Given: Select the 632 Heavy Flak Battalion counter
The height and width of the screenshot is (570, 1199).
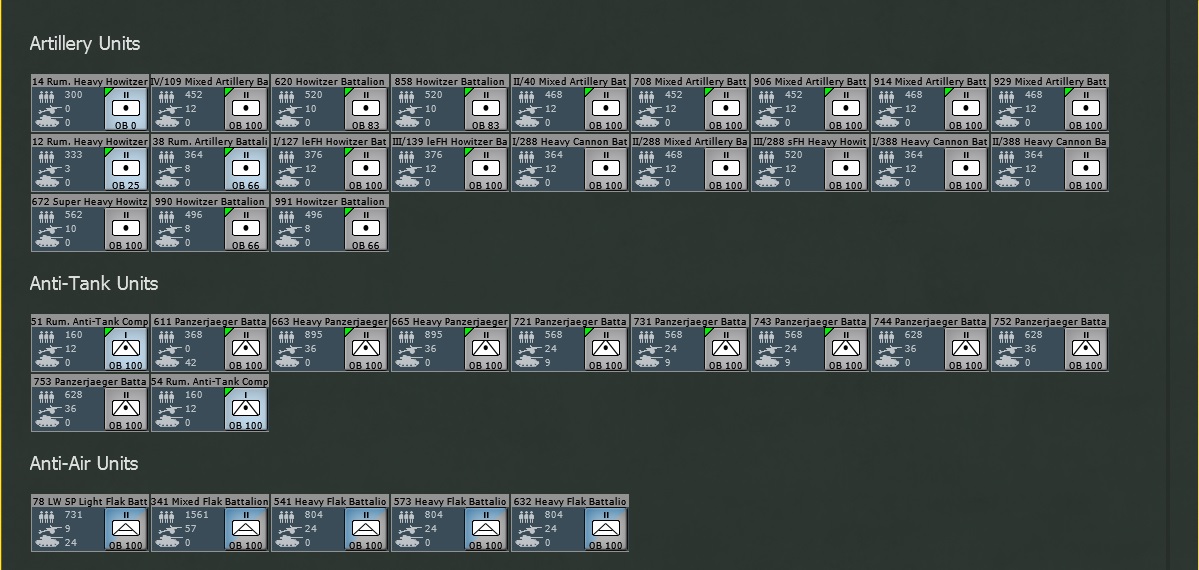Looking at the screenshot, I should [606, 529].
